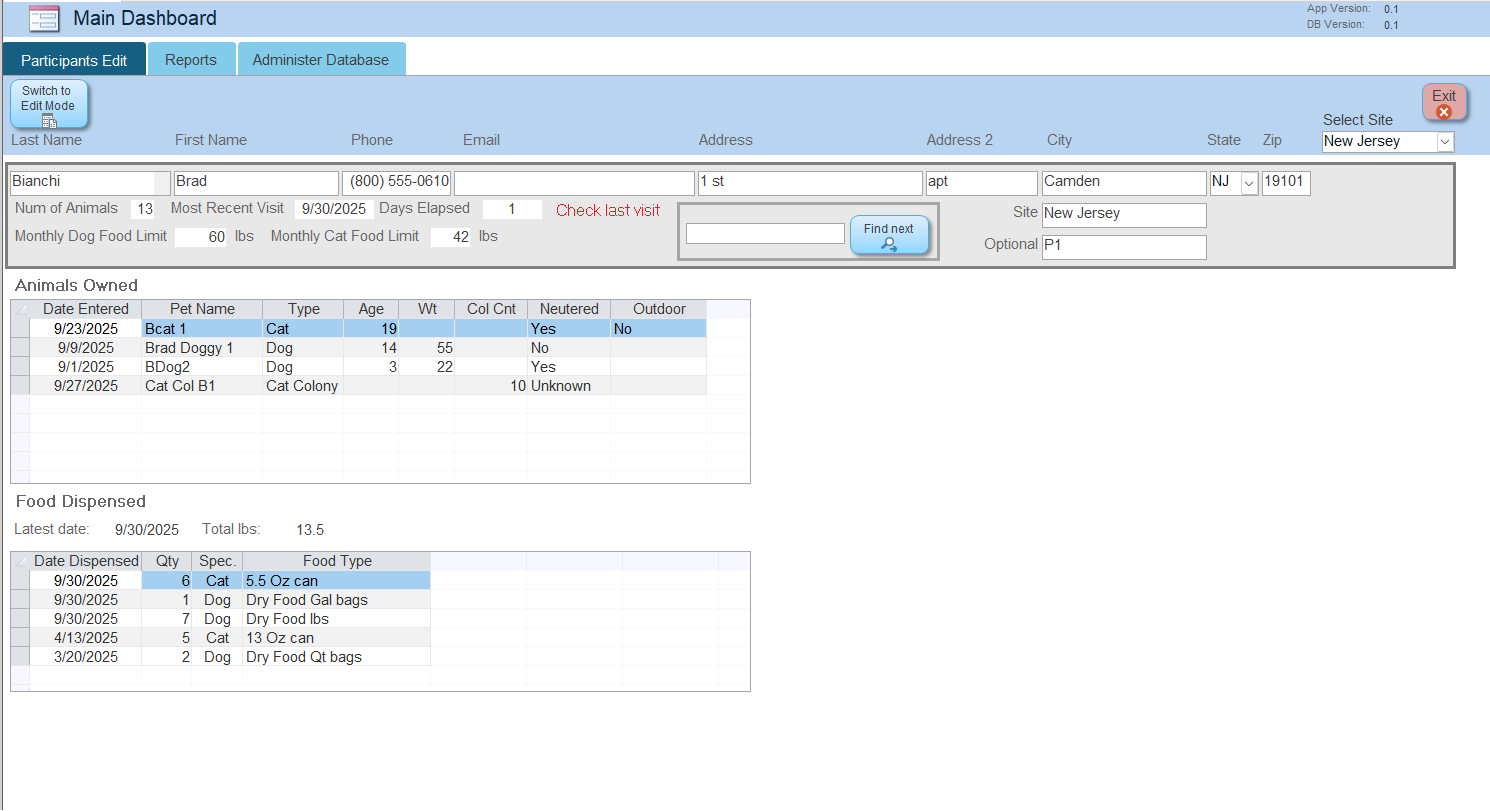Viewport: 1490px width, 811px height.
Task: Click the Outdoor column header
Action: point(659,309)
